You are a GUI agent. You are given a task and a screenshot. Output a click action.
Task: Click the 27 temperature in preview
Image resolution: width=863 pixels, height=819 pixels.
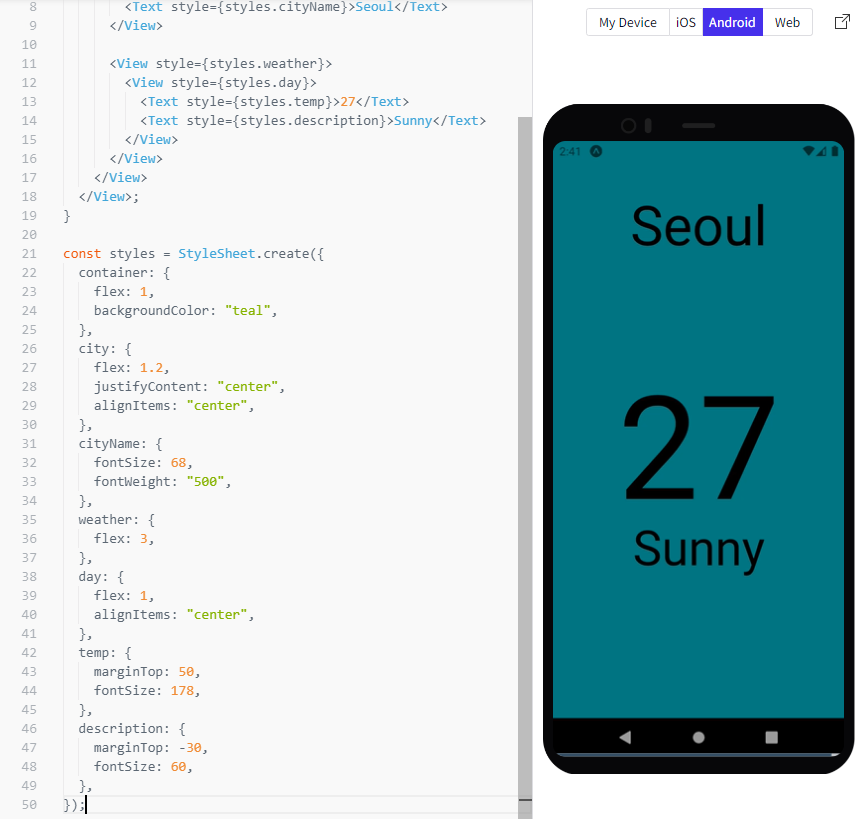tap(698, 447)
